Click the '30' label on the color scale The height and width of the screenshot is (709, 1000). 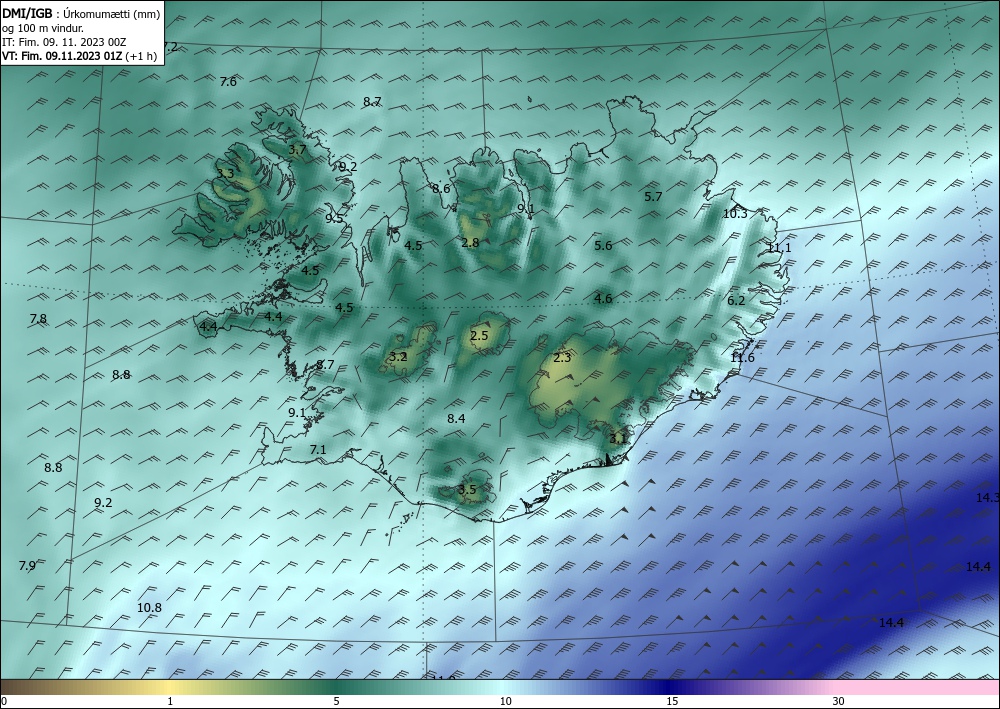click(839, 702)
